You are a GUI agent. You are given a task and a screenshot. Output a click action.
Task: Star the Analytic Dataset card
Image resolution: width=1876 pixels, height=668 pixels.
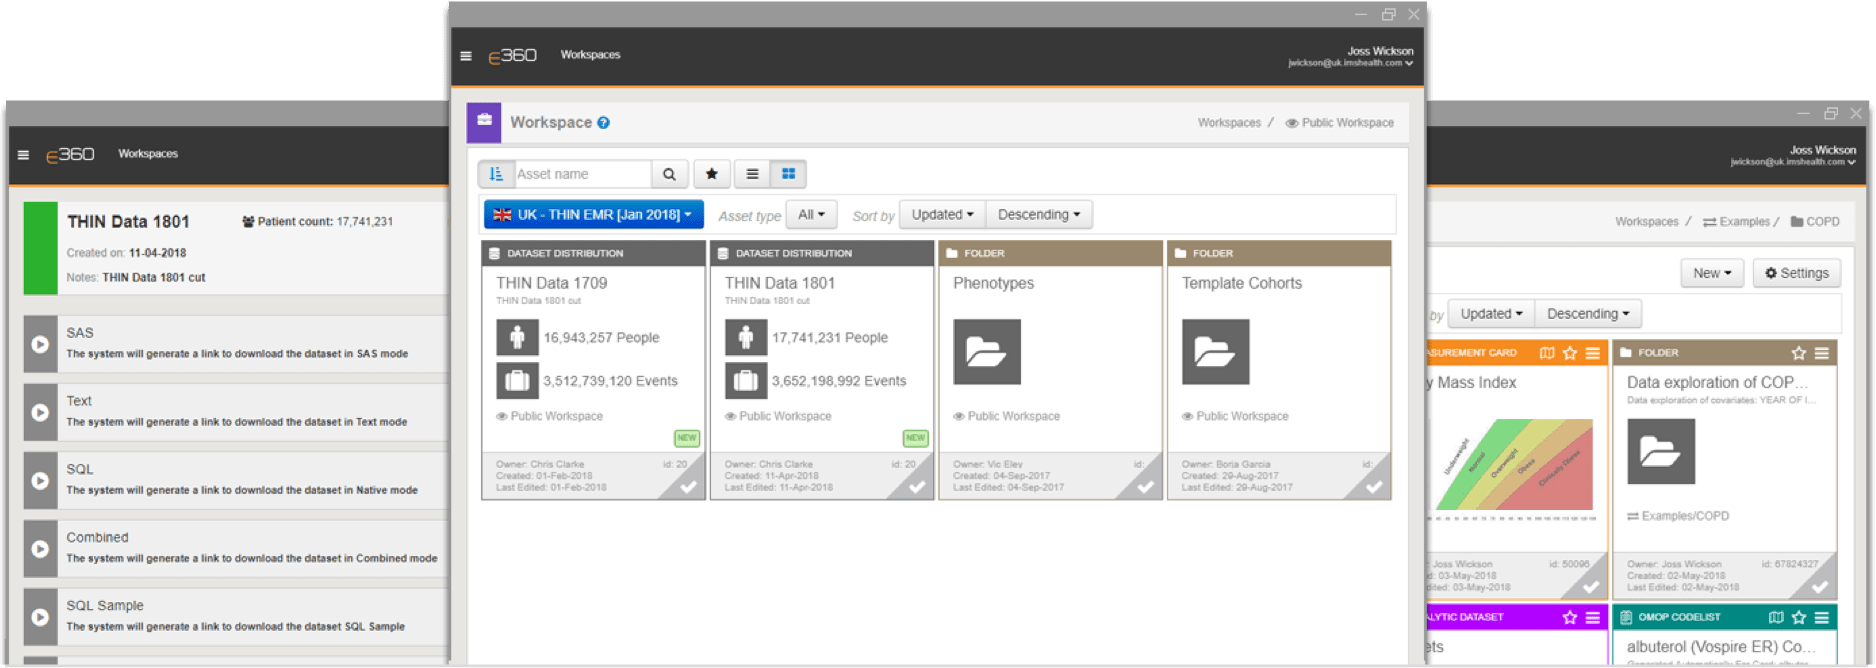click(1570, 618)
